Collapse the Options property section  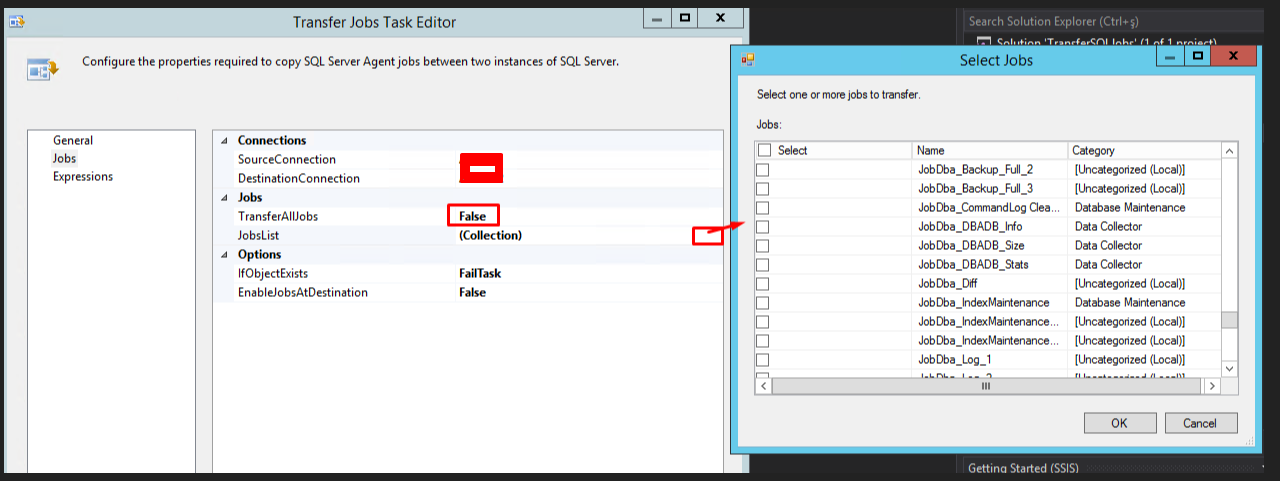tap(224, 255)
